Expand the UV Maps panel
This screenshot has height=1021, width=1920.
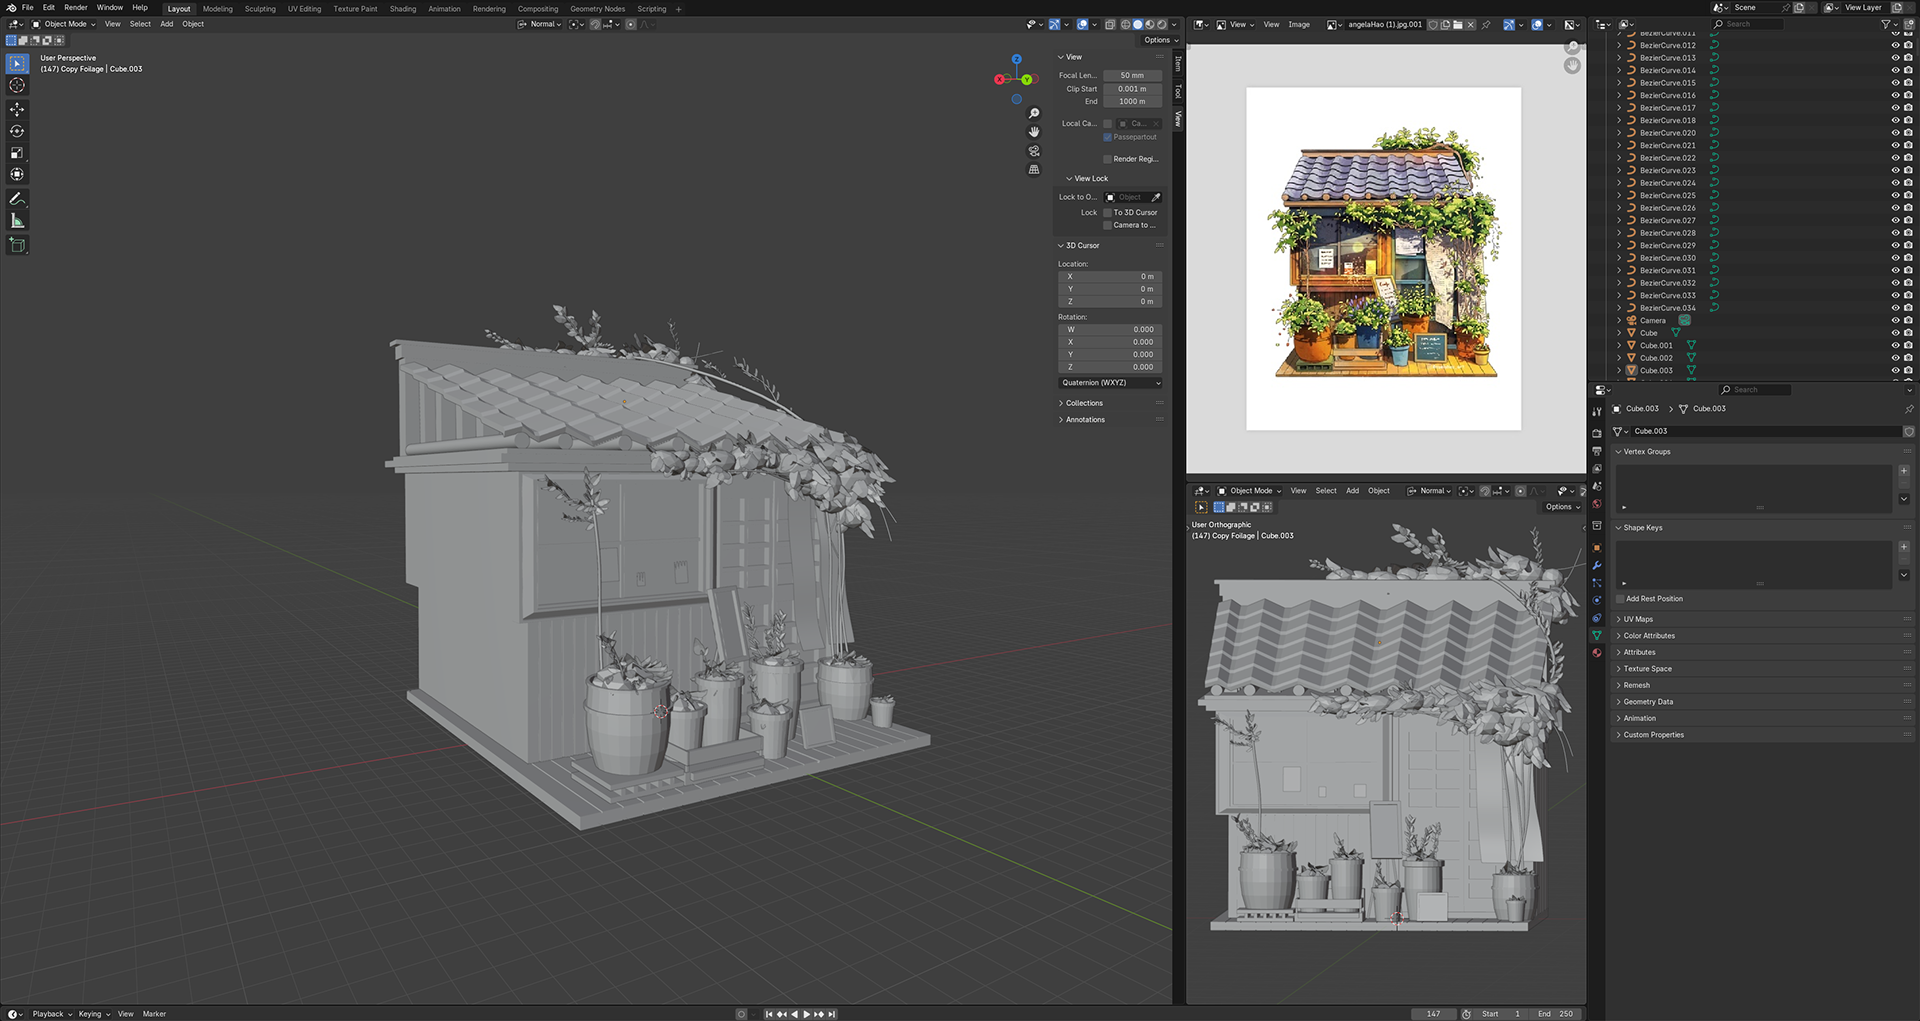[x=1638, y=619]
